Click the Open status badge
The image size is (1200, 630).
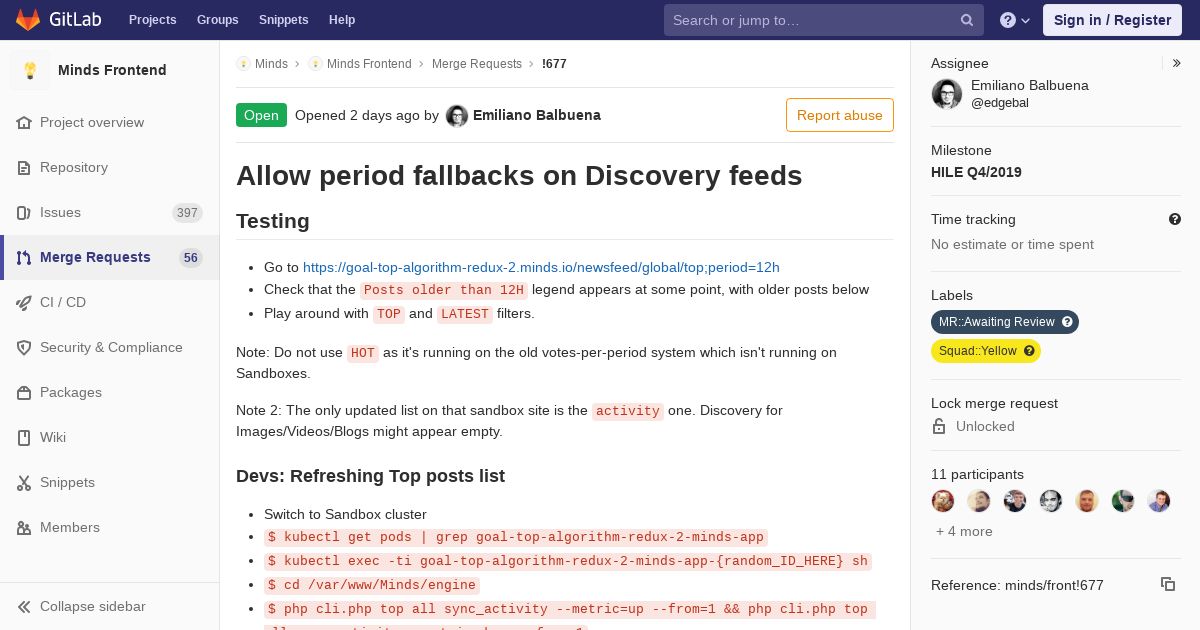[x=261, y=115]
